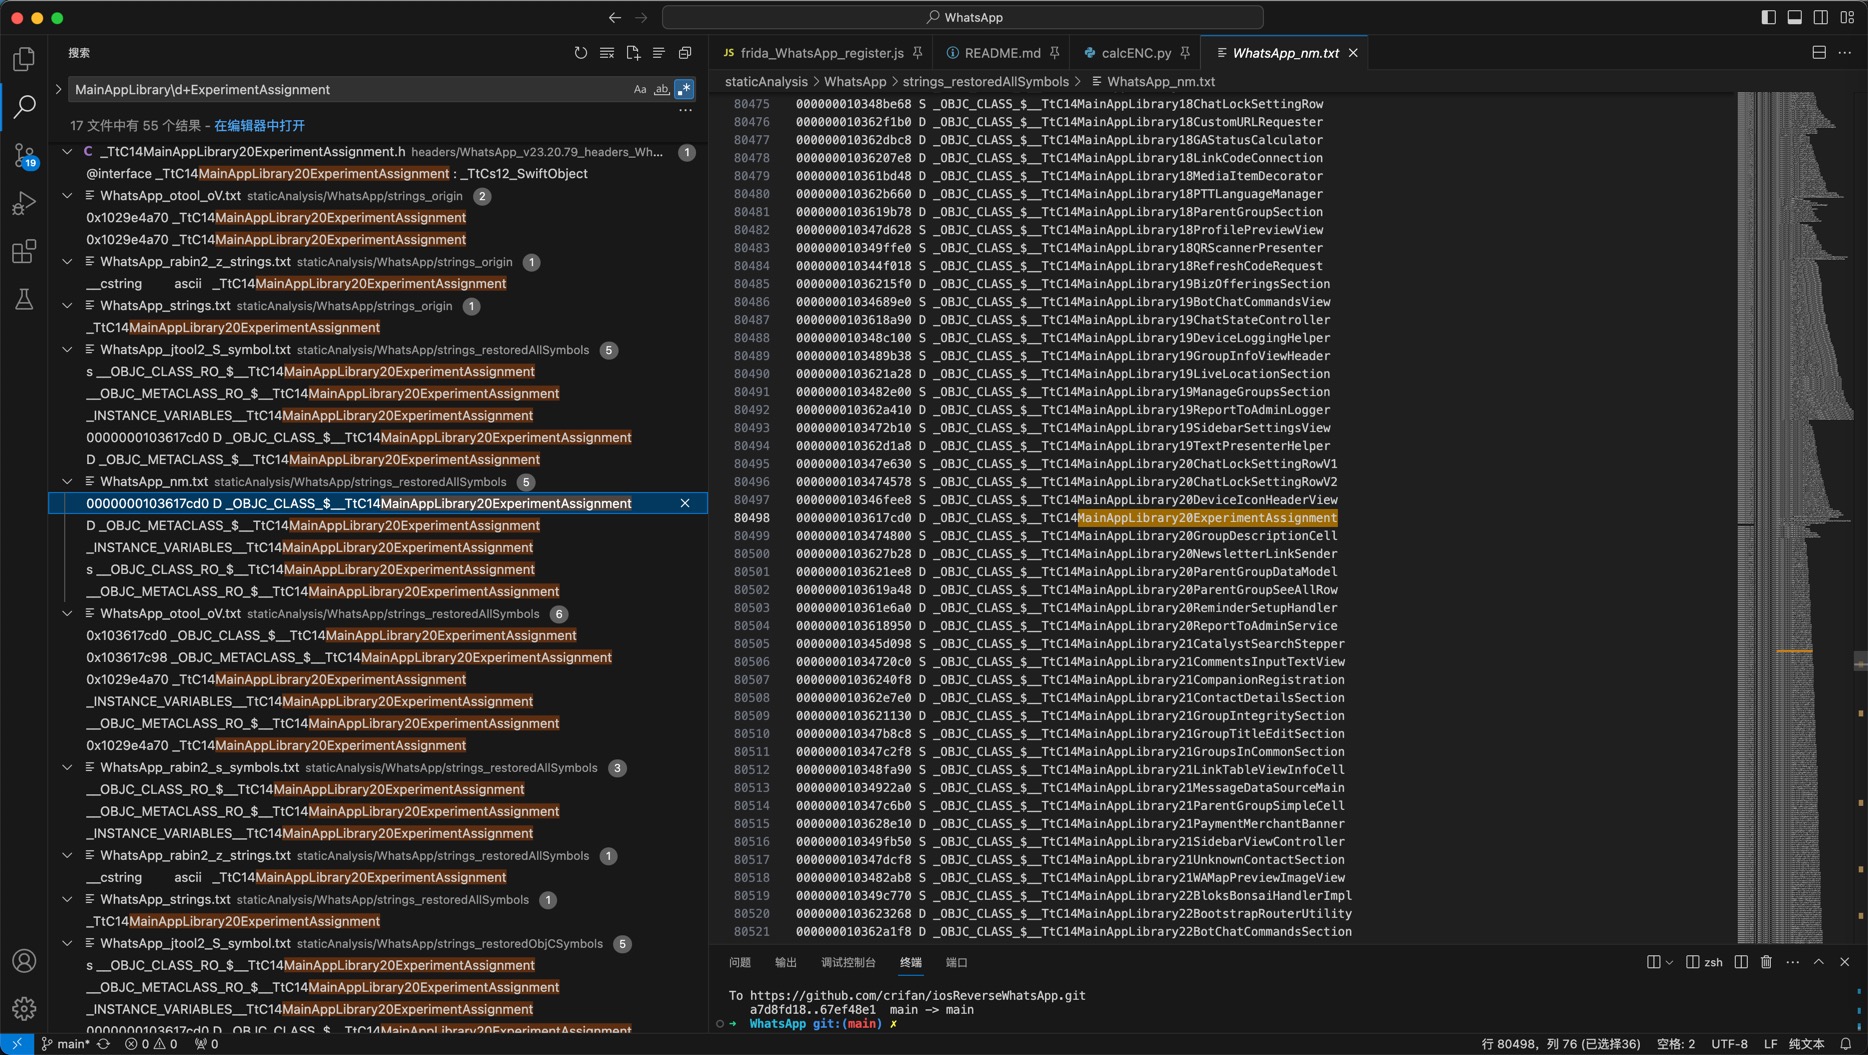Collapse _TtC14MainAppLibrary20ExperimentAssignment.h result group
Viewport: 1868px width, 1055px height.
(x=67, y=152)
